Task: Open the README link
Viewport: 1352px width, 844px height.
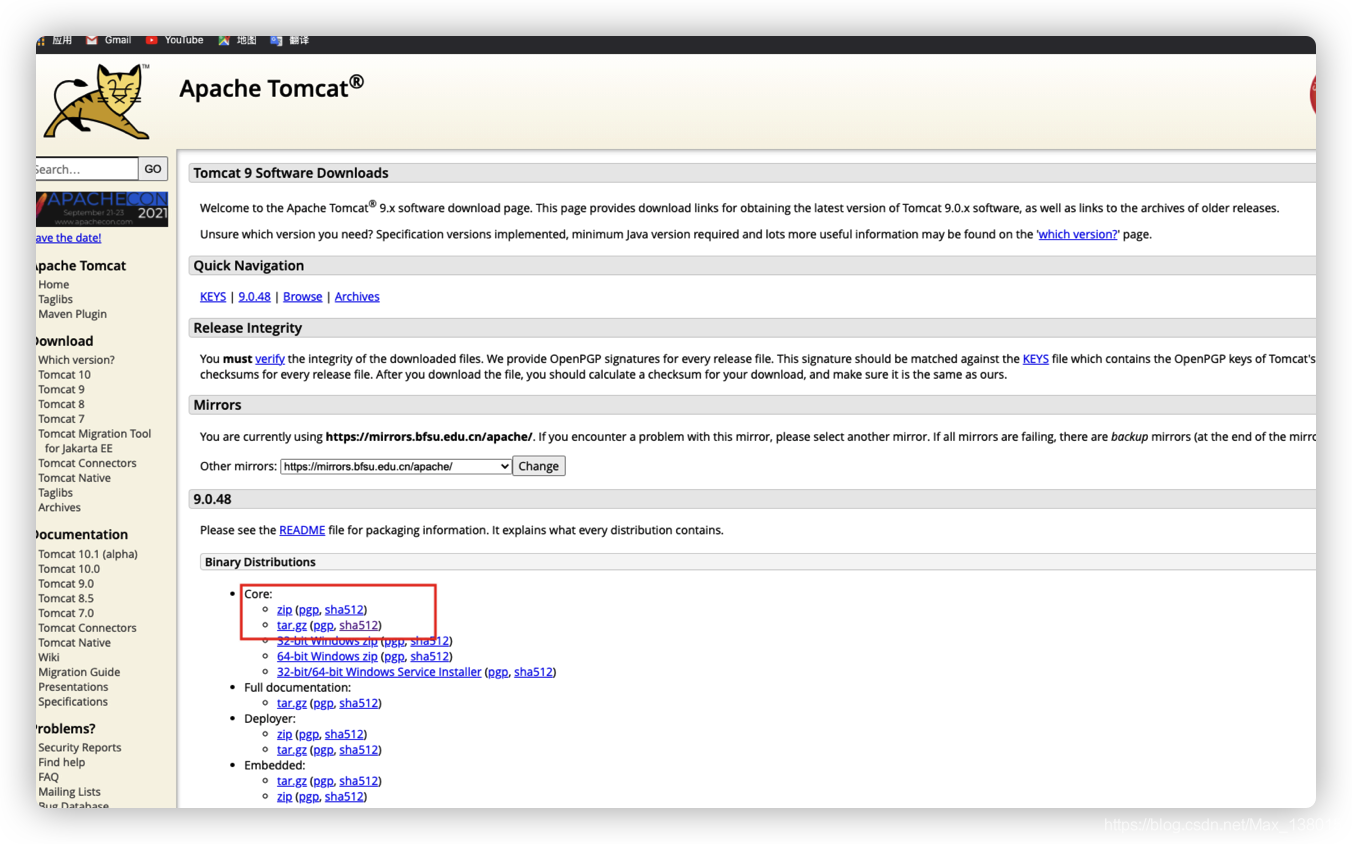Action: (302, 530)
